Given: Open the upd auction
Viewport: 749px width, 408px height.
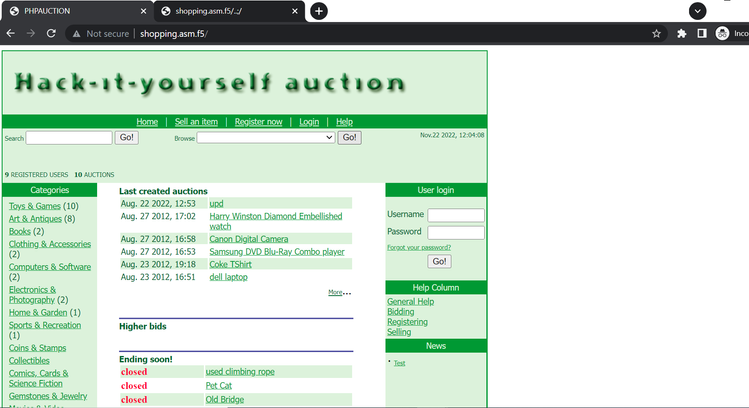Looking at the screenshot, I should tap(216, 204).
